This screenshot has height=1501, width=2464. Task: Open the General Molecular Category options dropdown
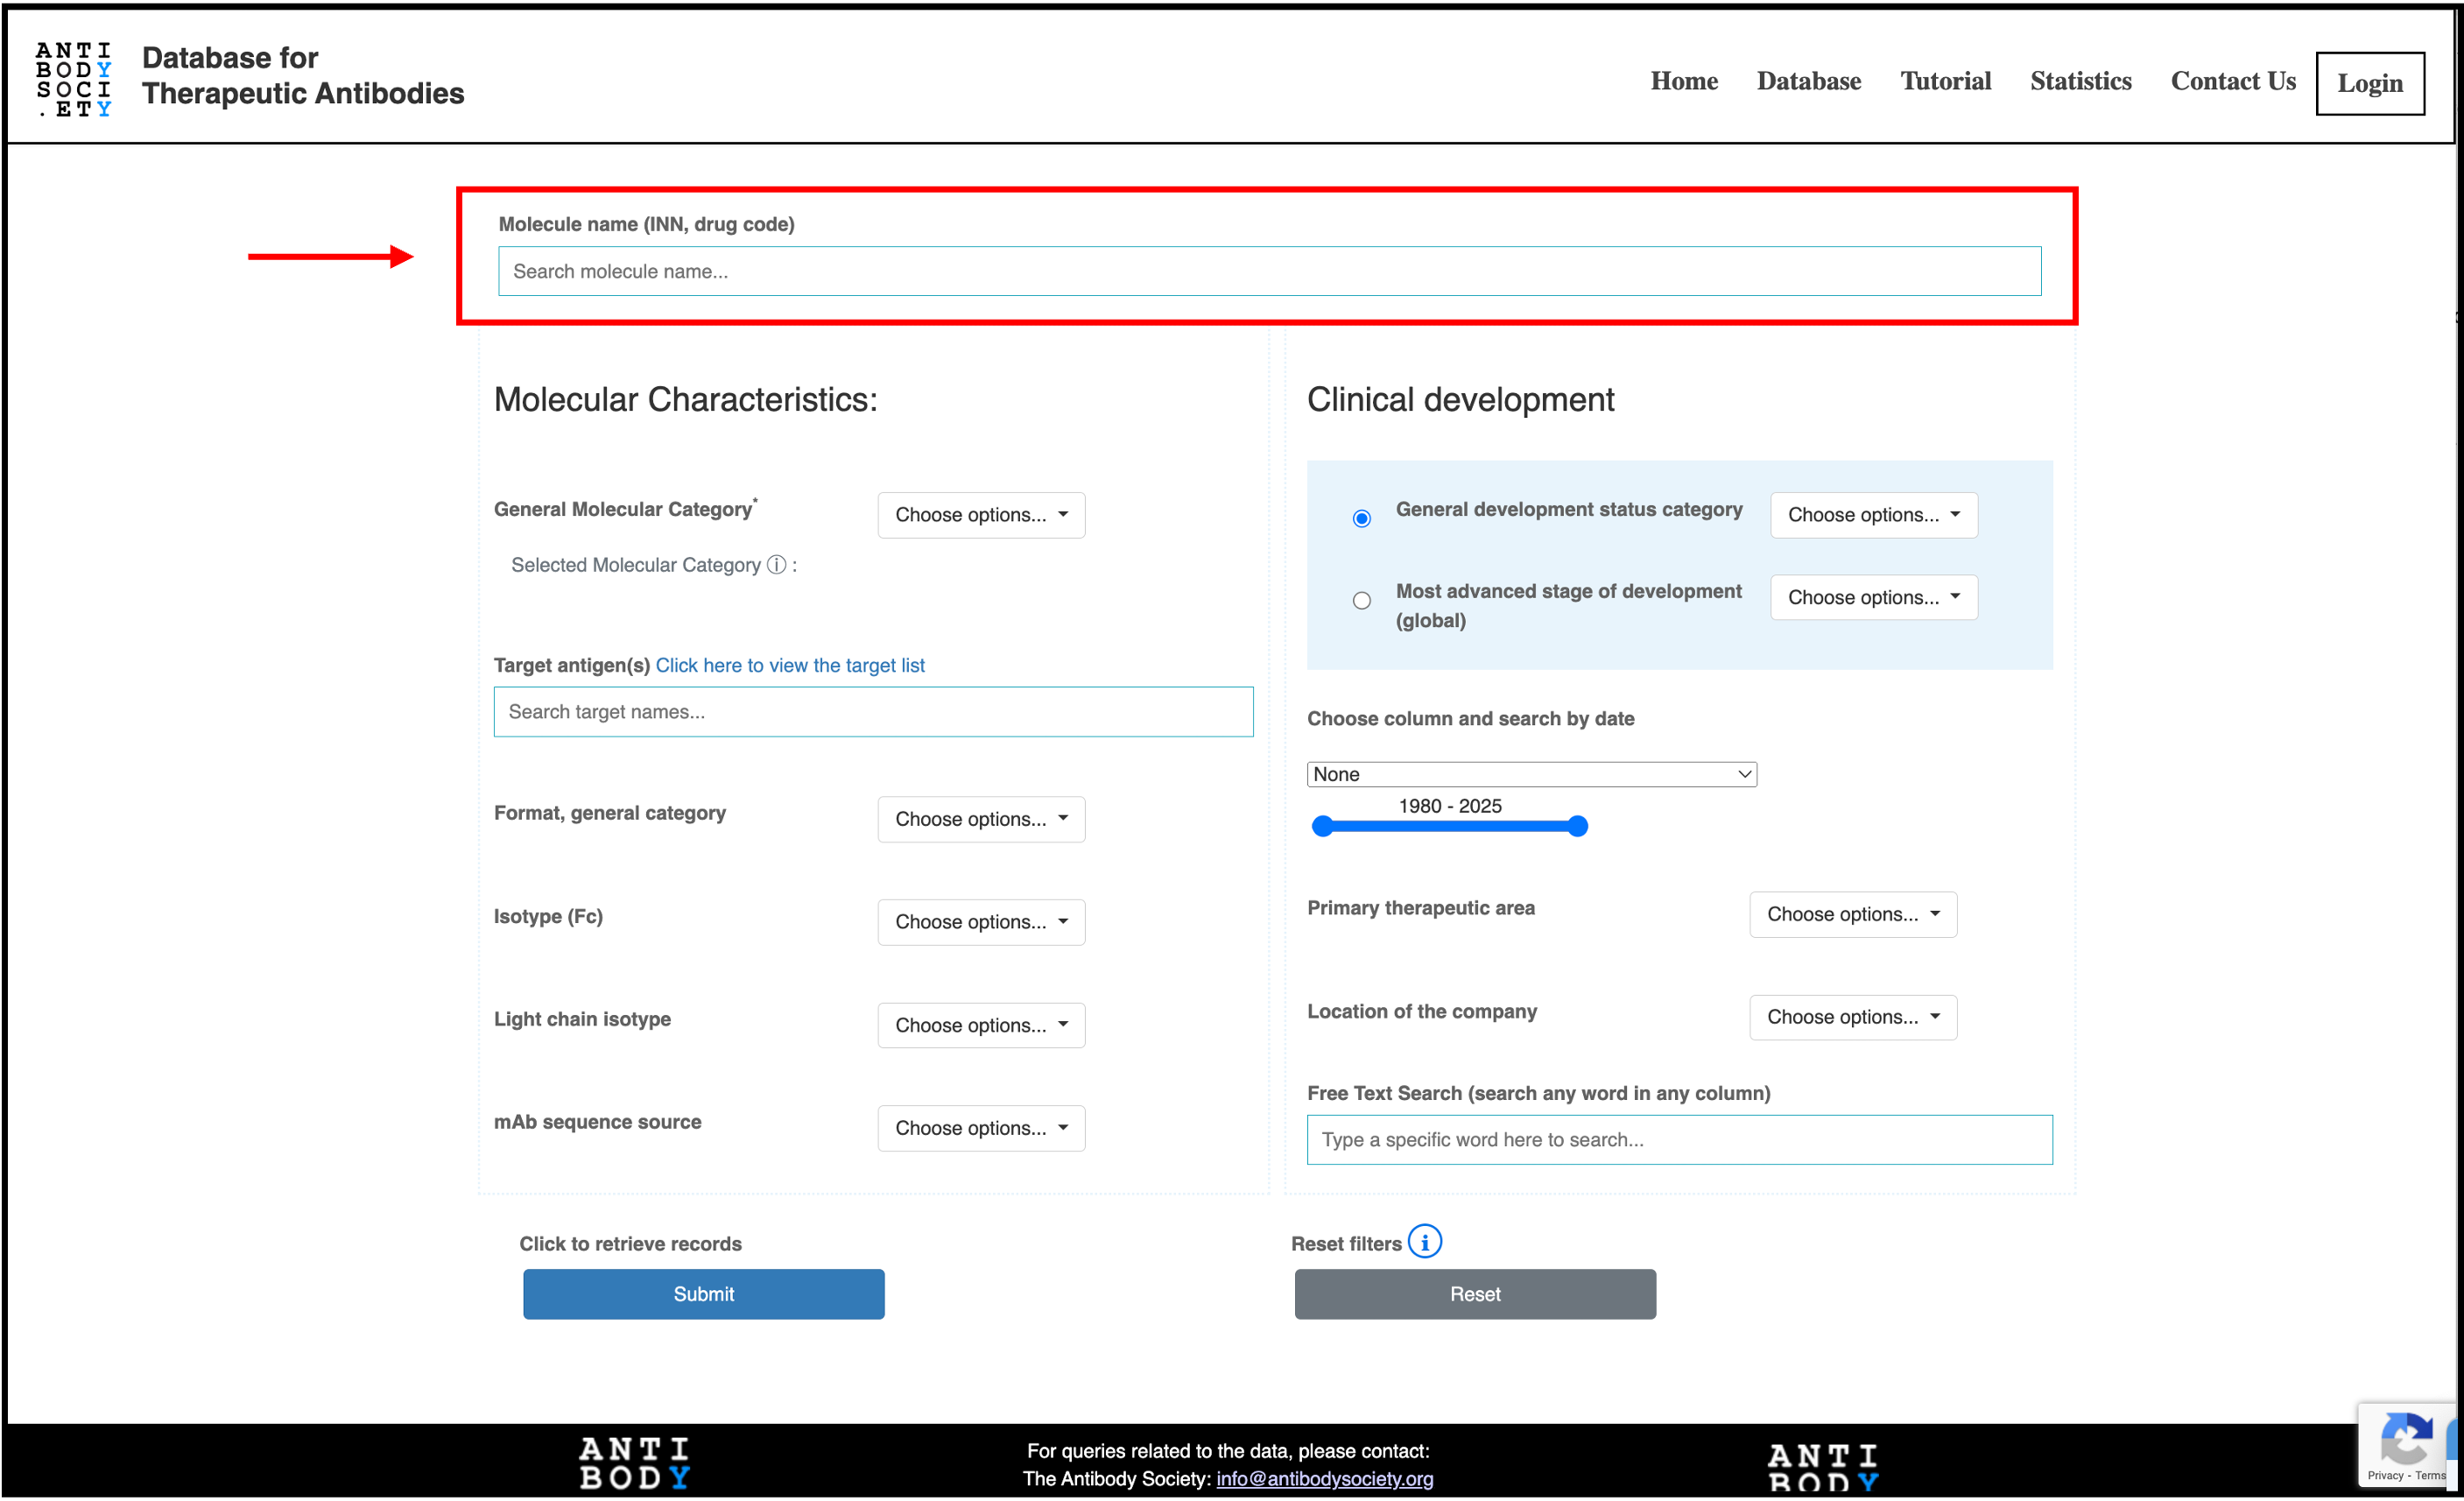981,514
